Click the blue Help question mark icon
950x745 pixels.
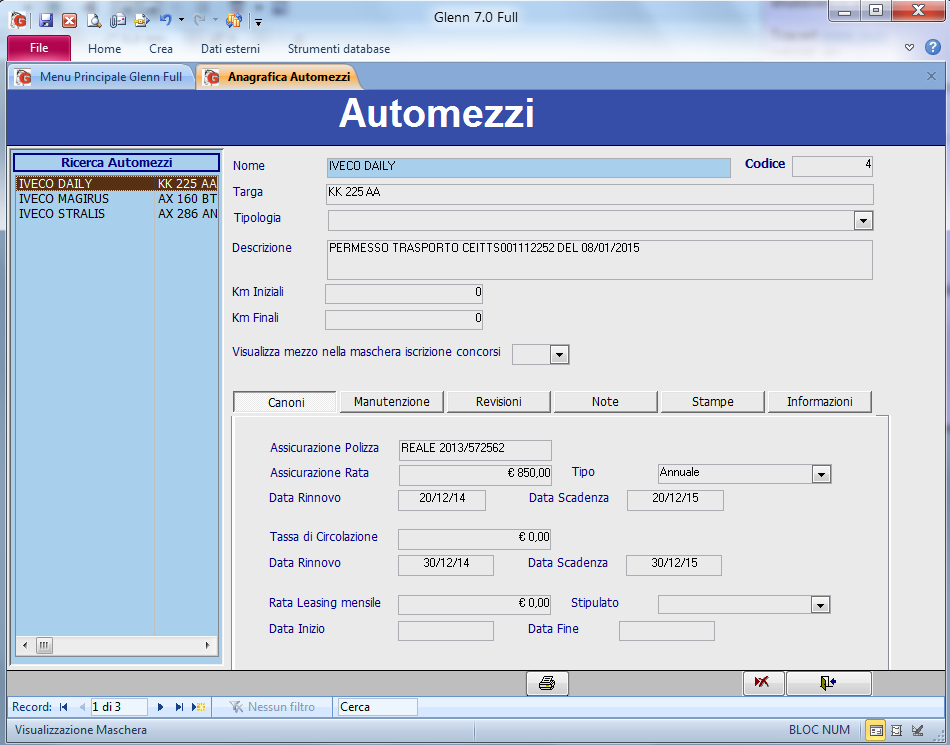pyautogui.click(x=933, y=47)
